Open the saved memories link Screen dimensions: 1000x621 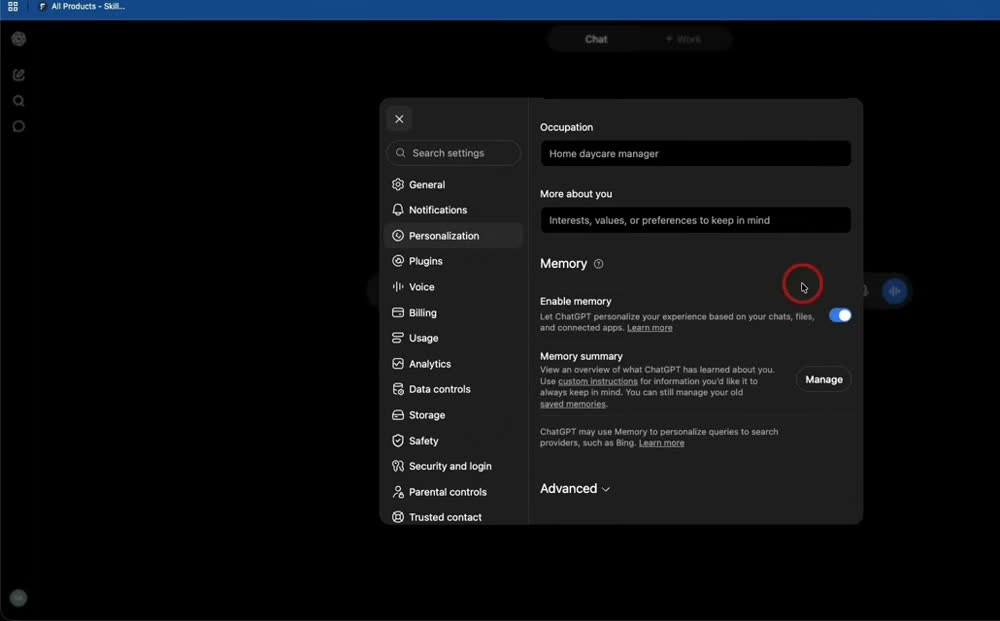(573, 404)
